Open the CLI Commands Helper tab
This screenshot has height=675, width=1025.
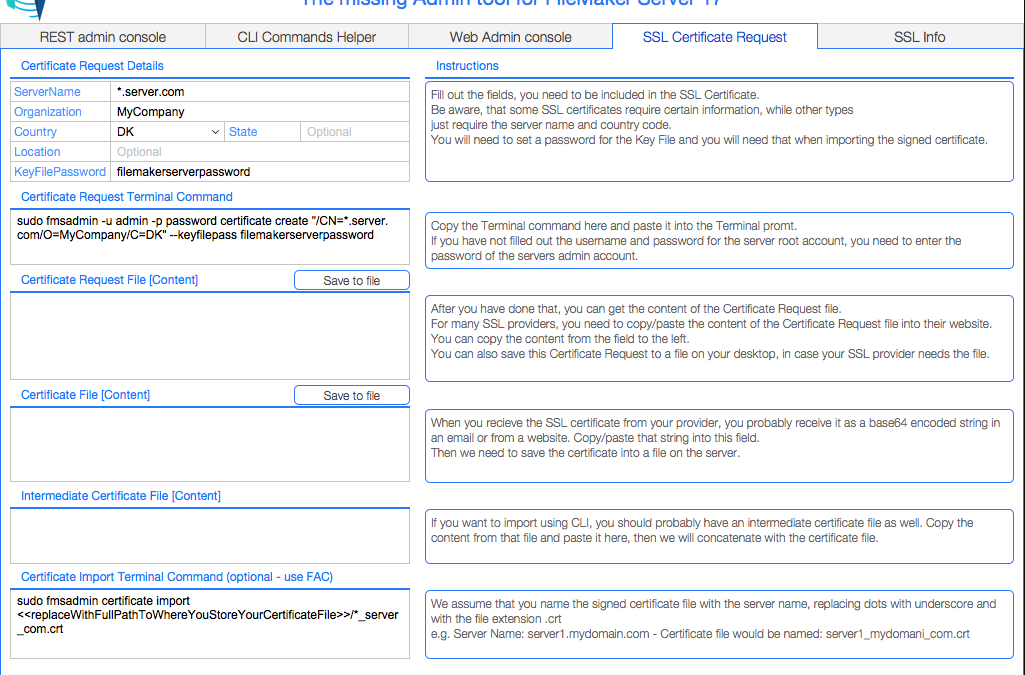coord(307,37)
